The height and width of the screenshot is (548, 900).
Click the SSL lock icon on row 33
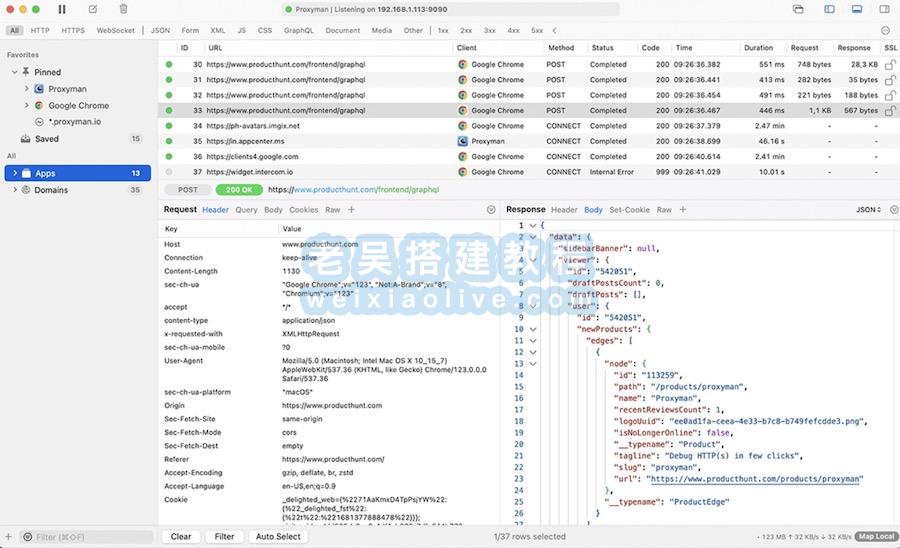[x=890, y=111]
